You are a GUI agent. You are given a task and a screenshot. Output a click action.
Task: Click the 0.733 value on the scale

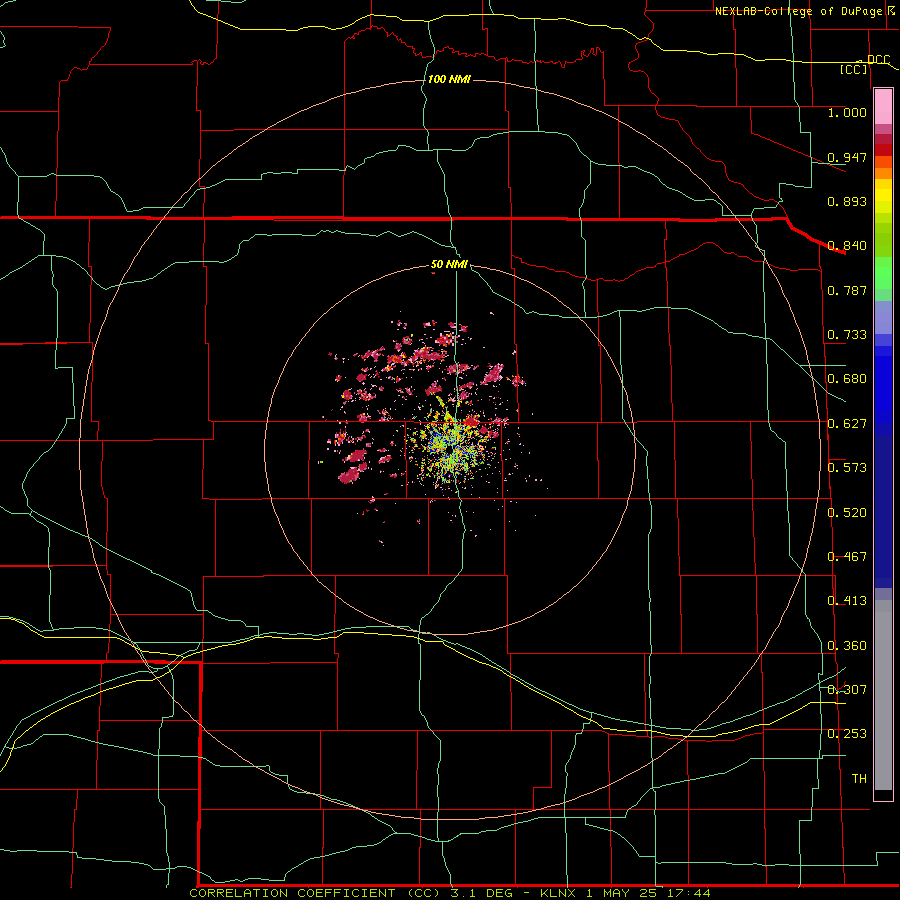(x=847, y=335)
